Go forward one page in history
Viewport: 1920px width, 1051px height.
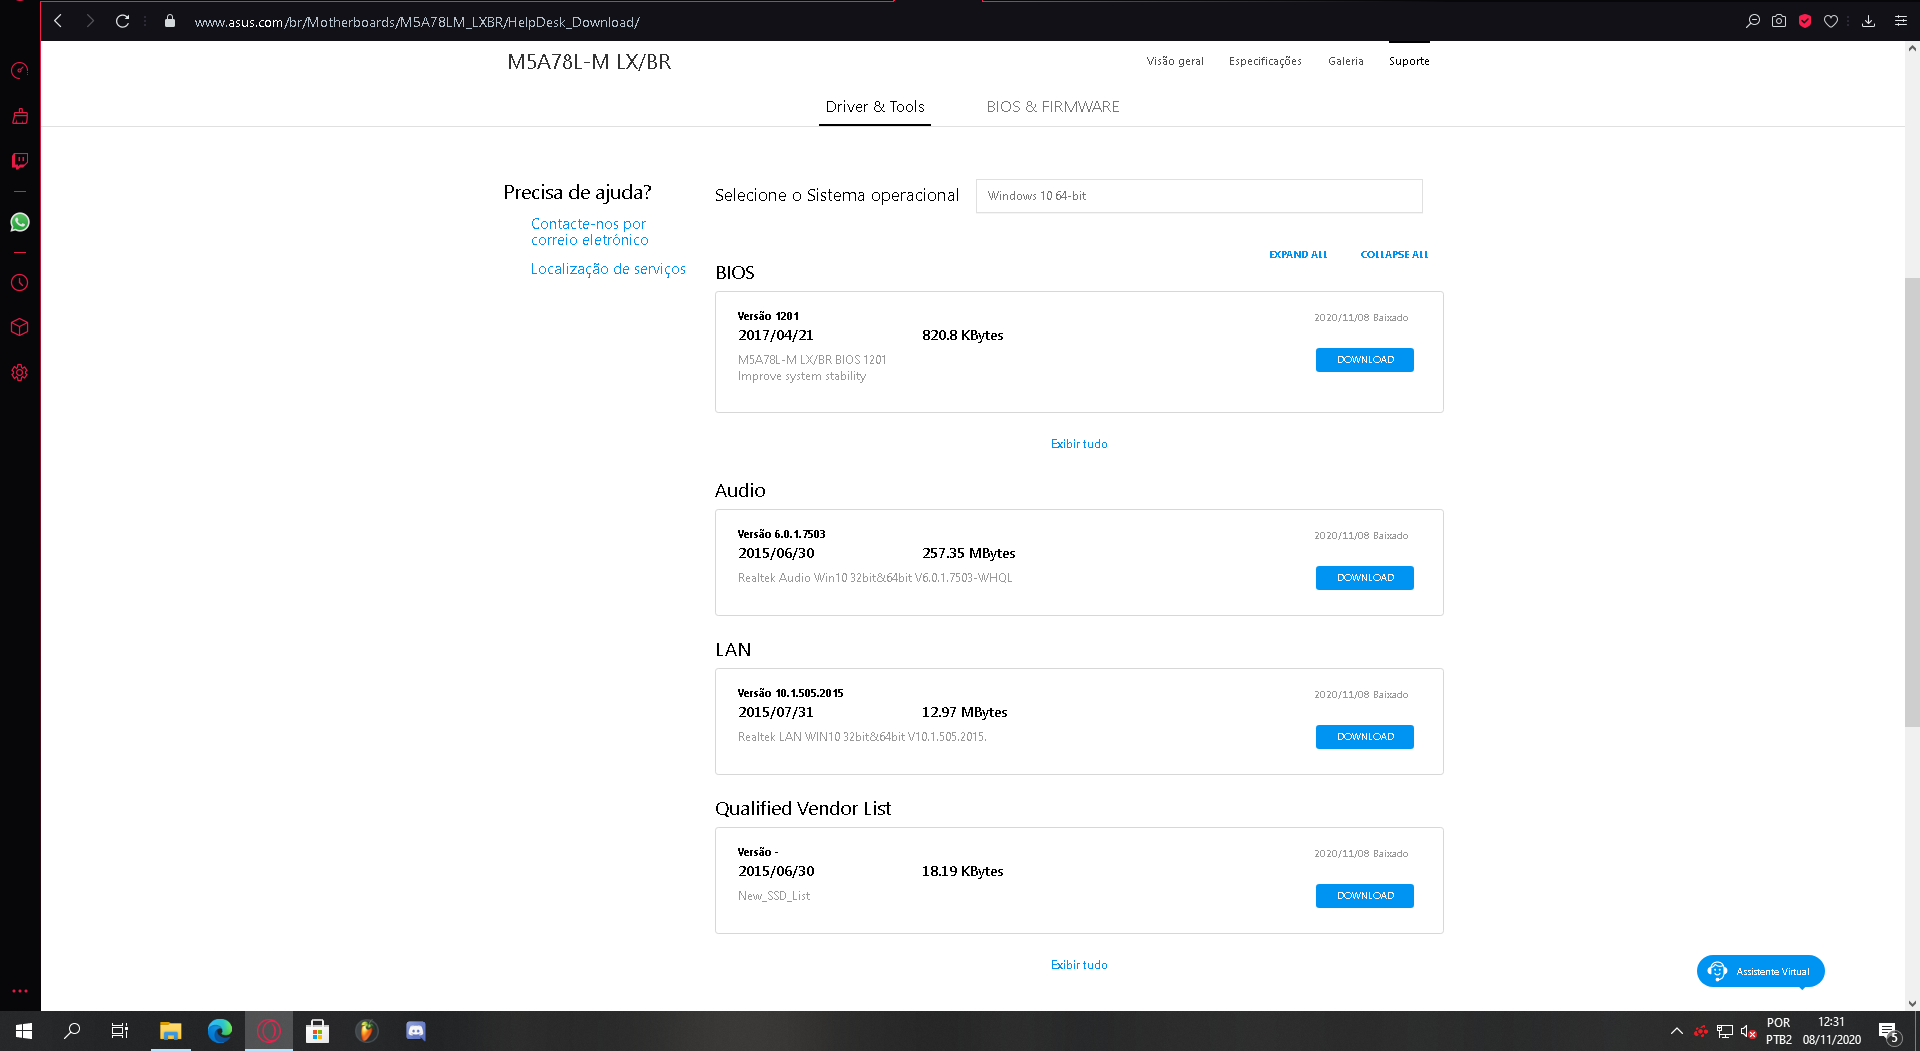[90, 21]
